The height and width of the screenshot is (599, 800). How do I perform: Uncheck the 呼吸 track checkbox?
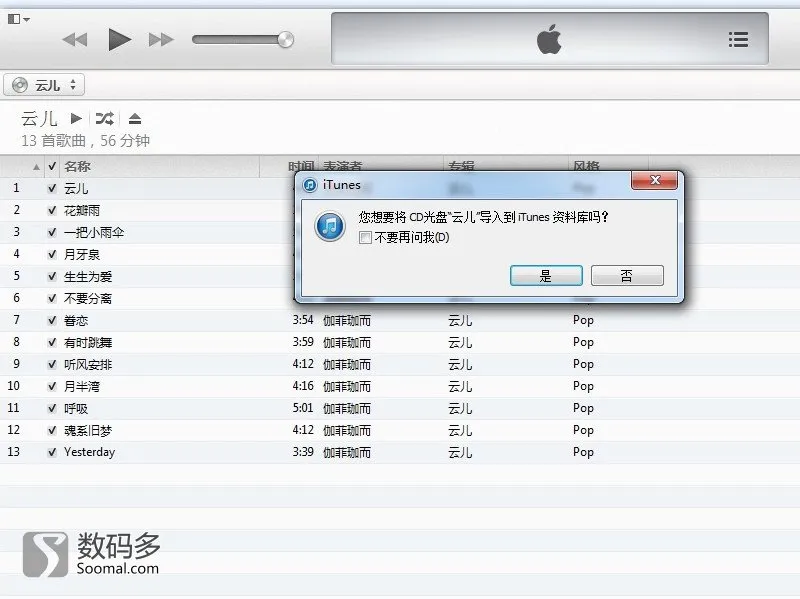pyautogui.click(x=52, y=408)
